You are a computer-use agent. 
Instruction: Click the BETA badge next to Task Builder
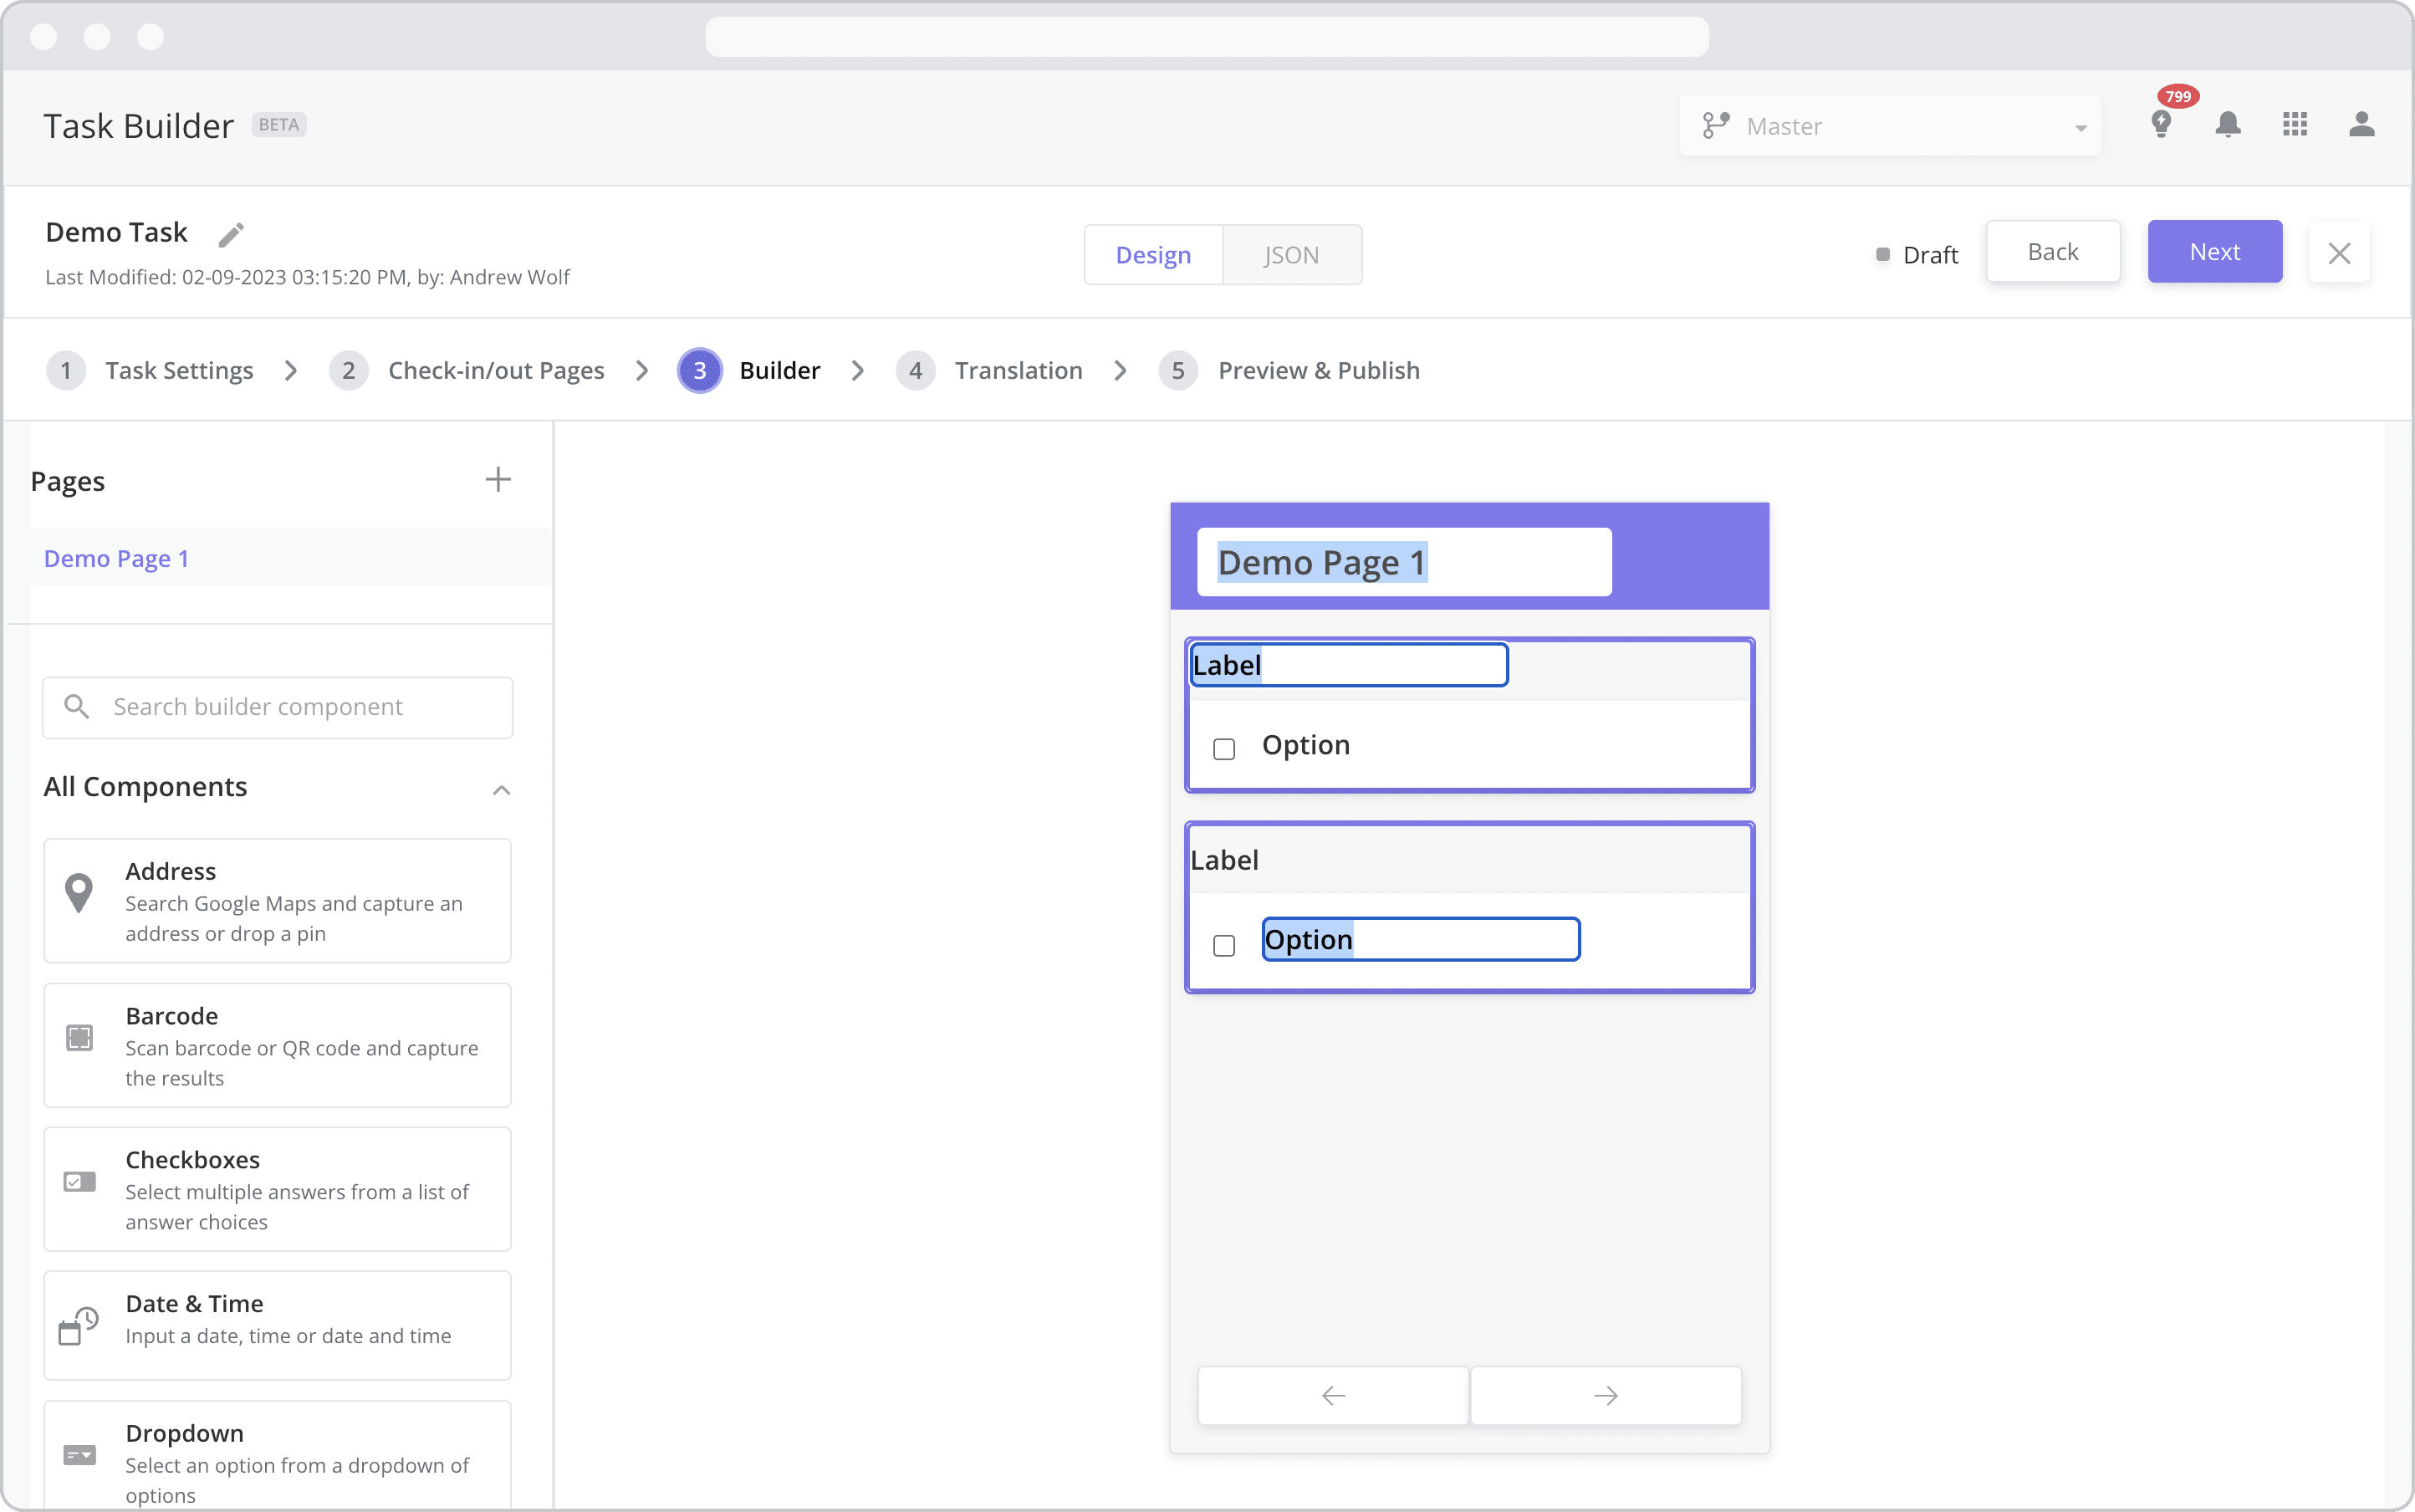click(x=279, y=125)
